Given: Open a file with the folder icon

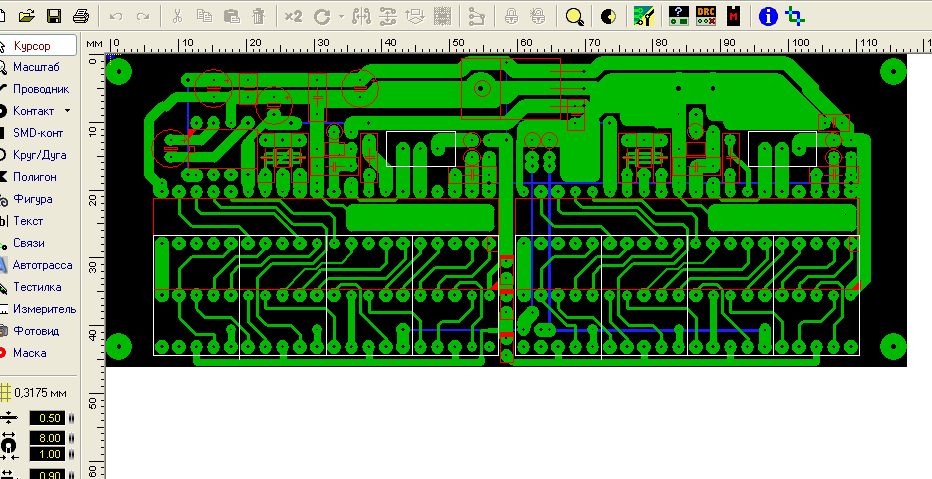Looking at the screenshot, I should [26, 16].
